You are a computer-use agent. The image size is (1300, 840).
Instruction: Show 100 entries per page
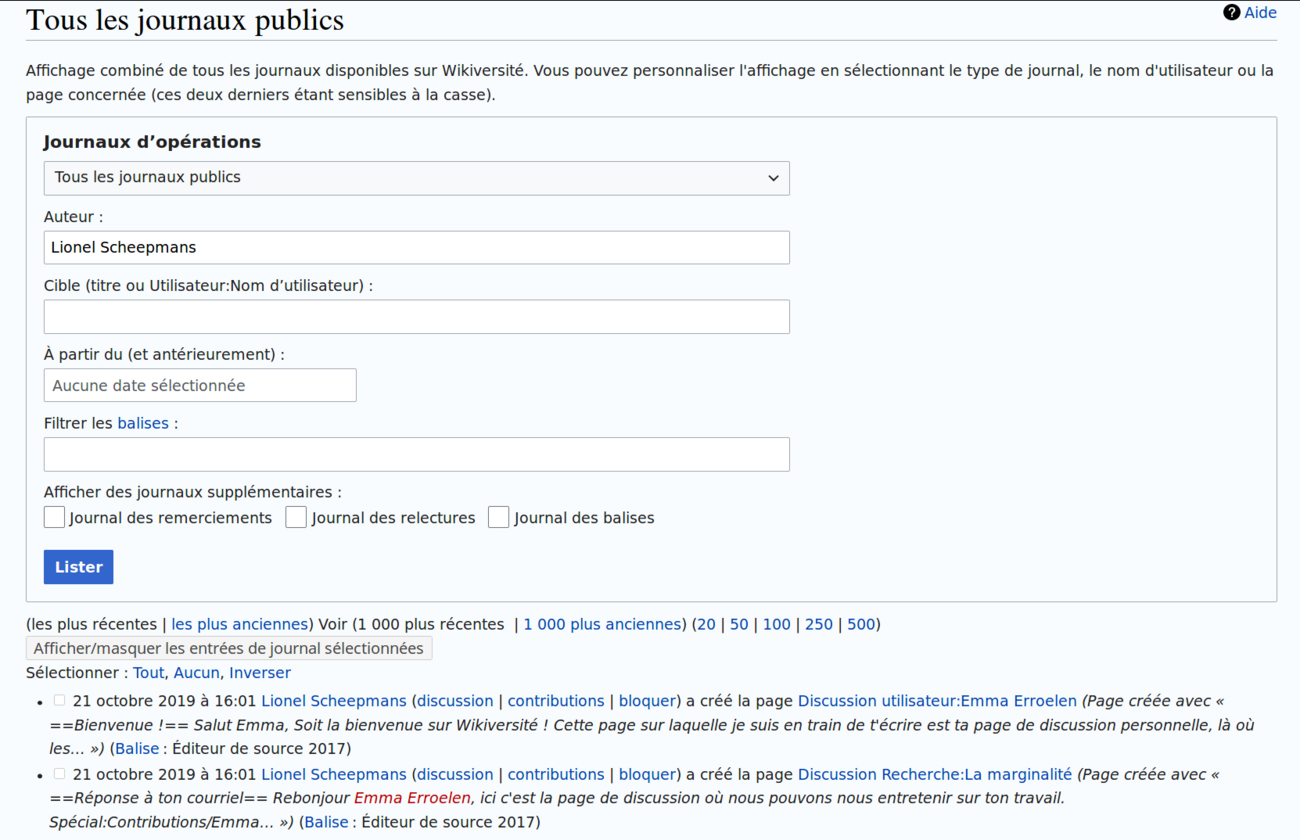click(x=777, y=624)
